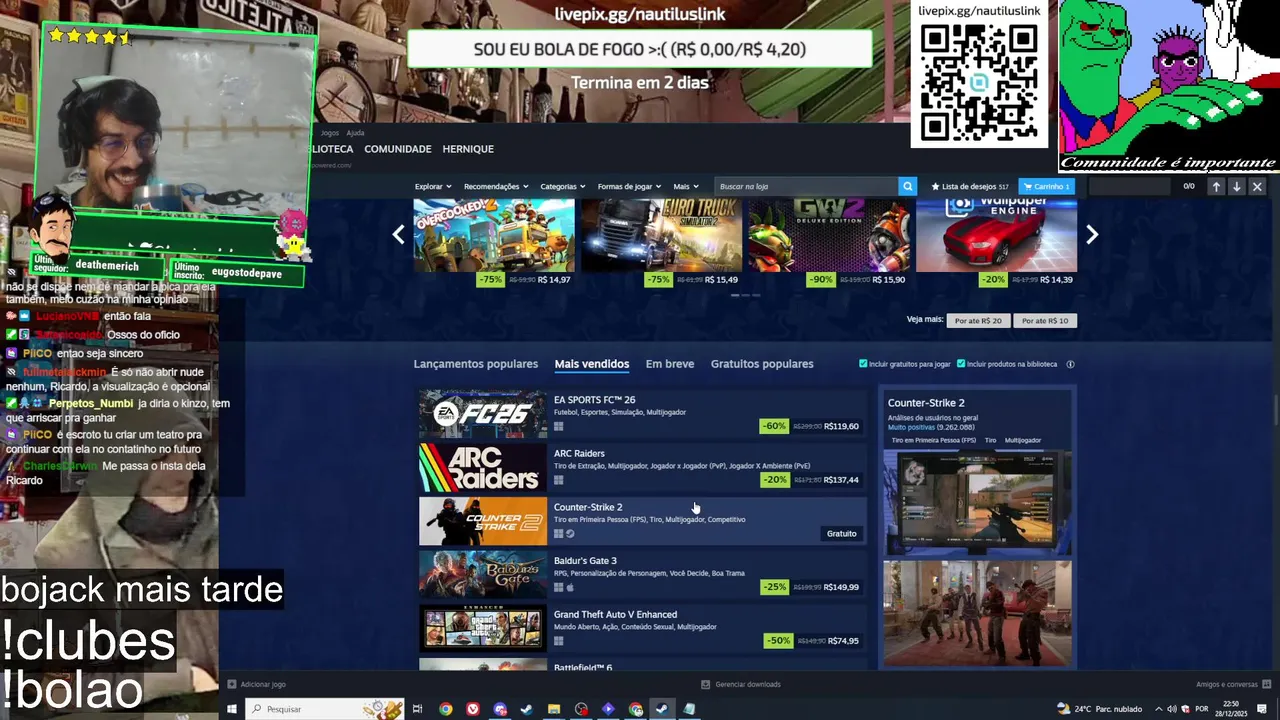The image size is (1280, 720).
Task: Click the weather widget 24°C
Action: pos(1099,709)
